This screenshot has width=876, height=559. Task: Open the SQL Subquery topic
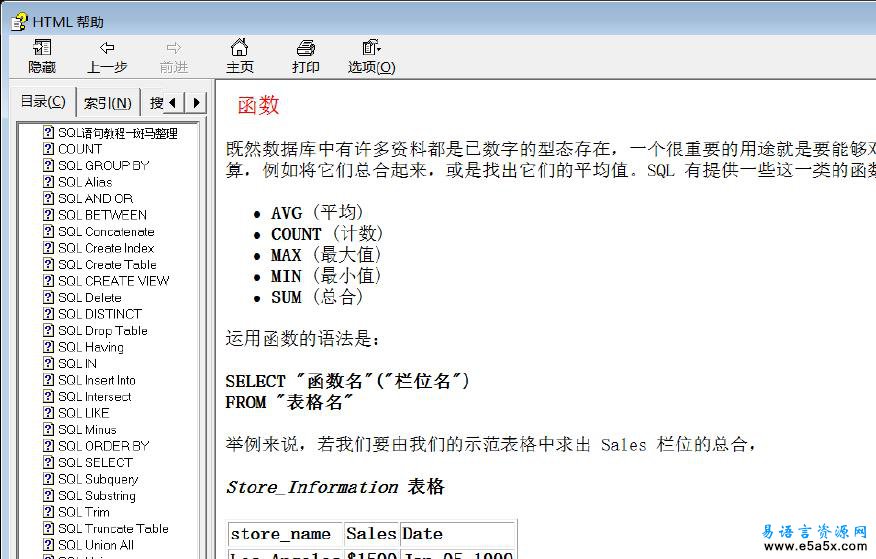[98, 479]
